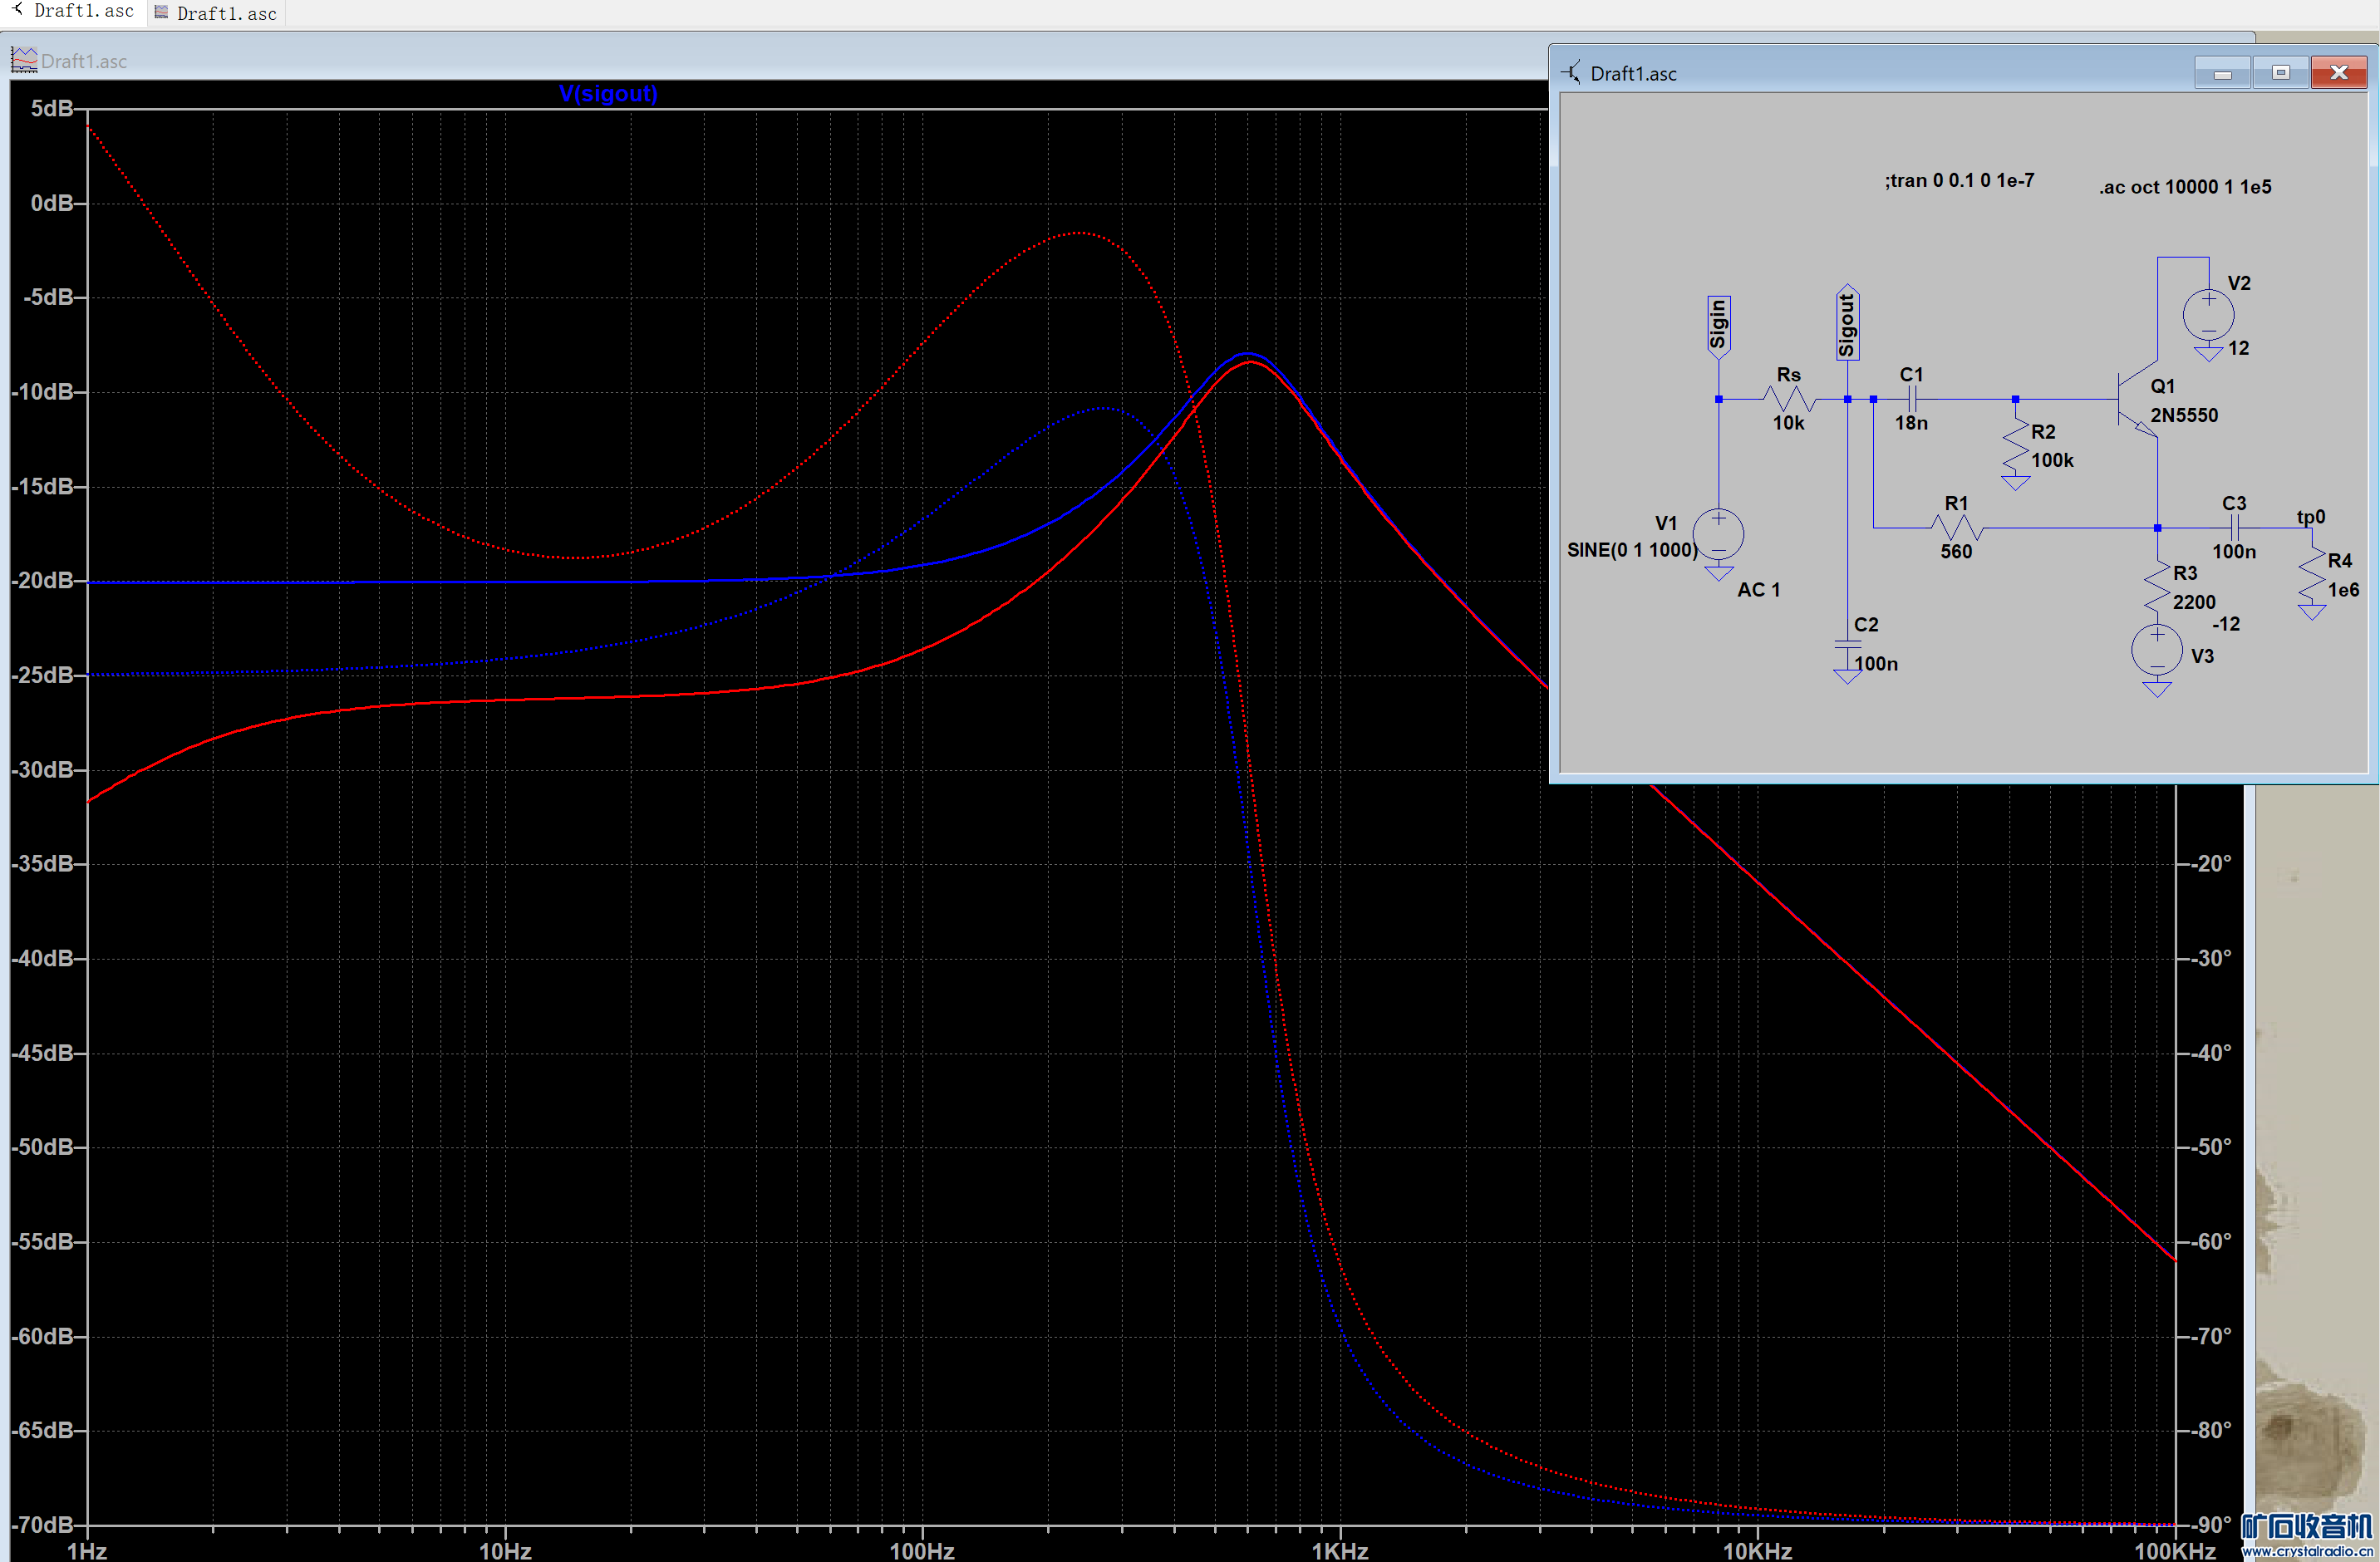Click the -70dB label on magnitude axis

(x=43, y=1525)
